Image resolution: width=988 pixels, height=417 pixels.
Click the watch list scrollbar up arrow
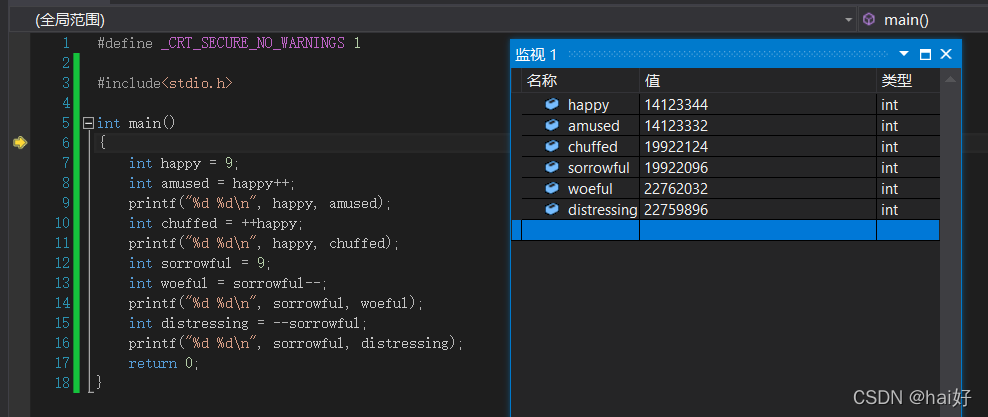[x=950, y=79]
